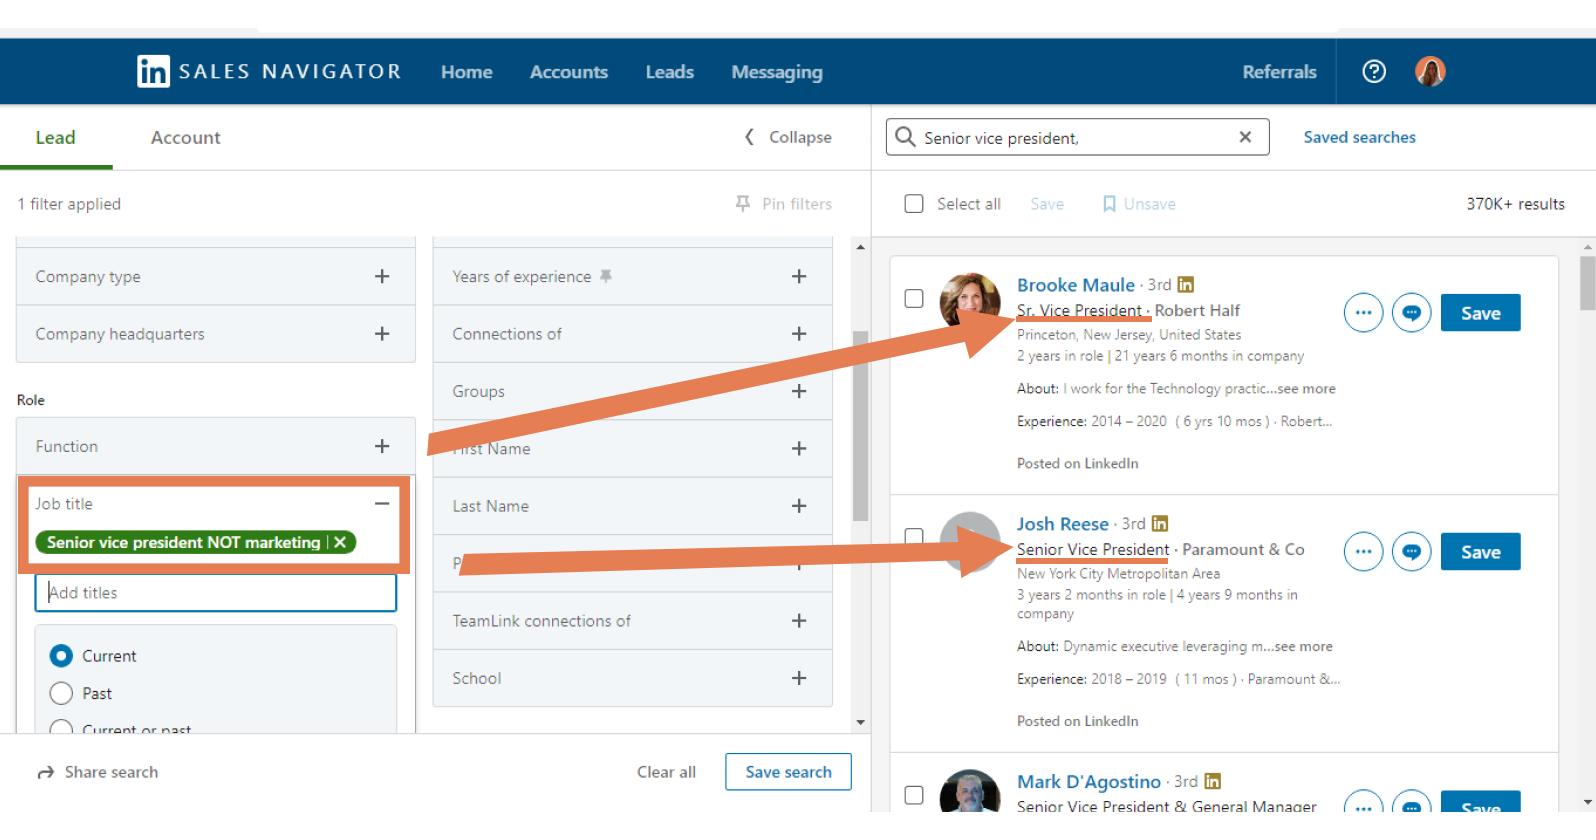
Task: Go to Home in navigation bar
Action: [x=467, y=72]
